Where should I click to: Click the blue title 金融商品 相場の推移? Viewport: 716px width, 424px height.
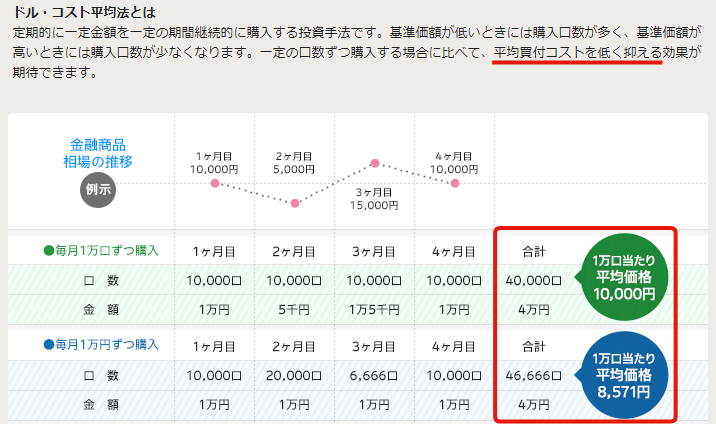[98, 153]
